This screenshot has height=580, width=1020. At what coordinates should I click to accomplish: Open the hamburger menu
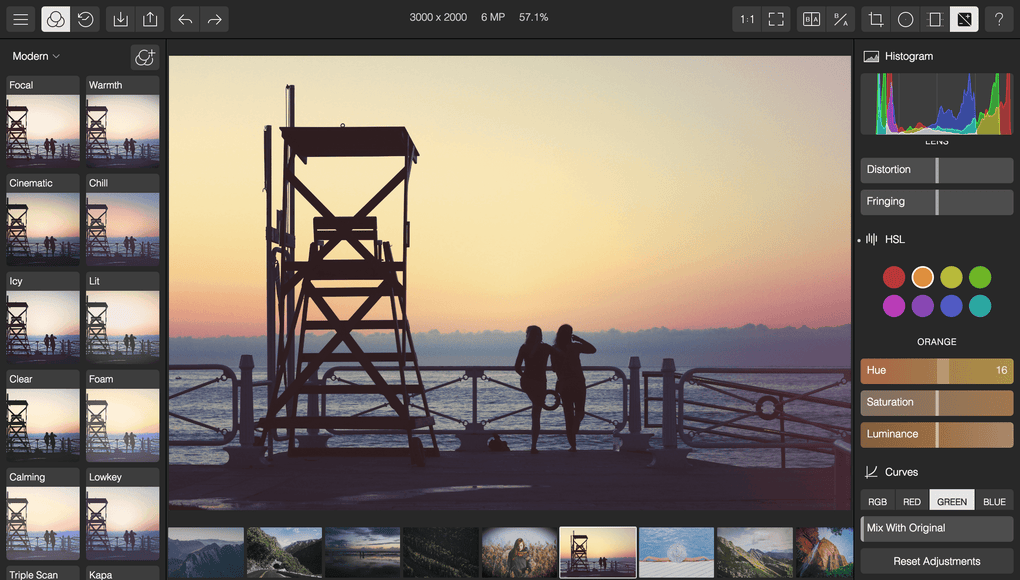(x=20, y=19)
